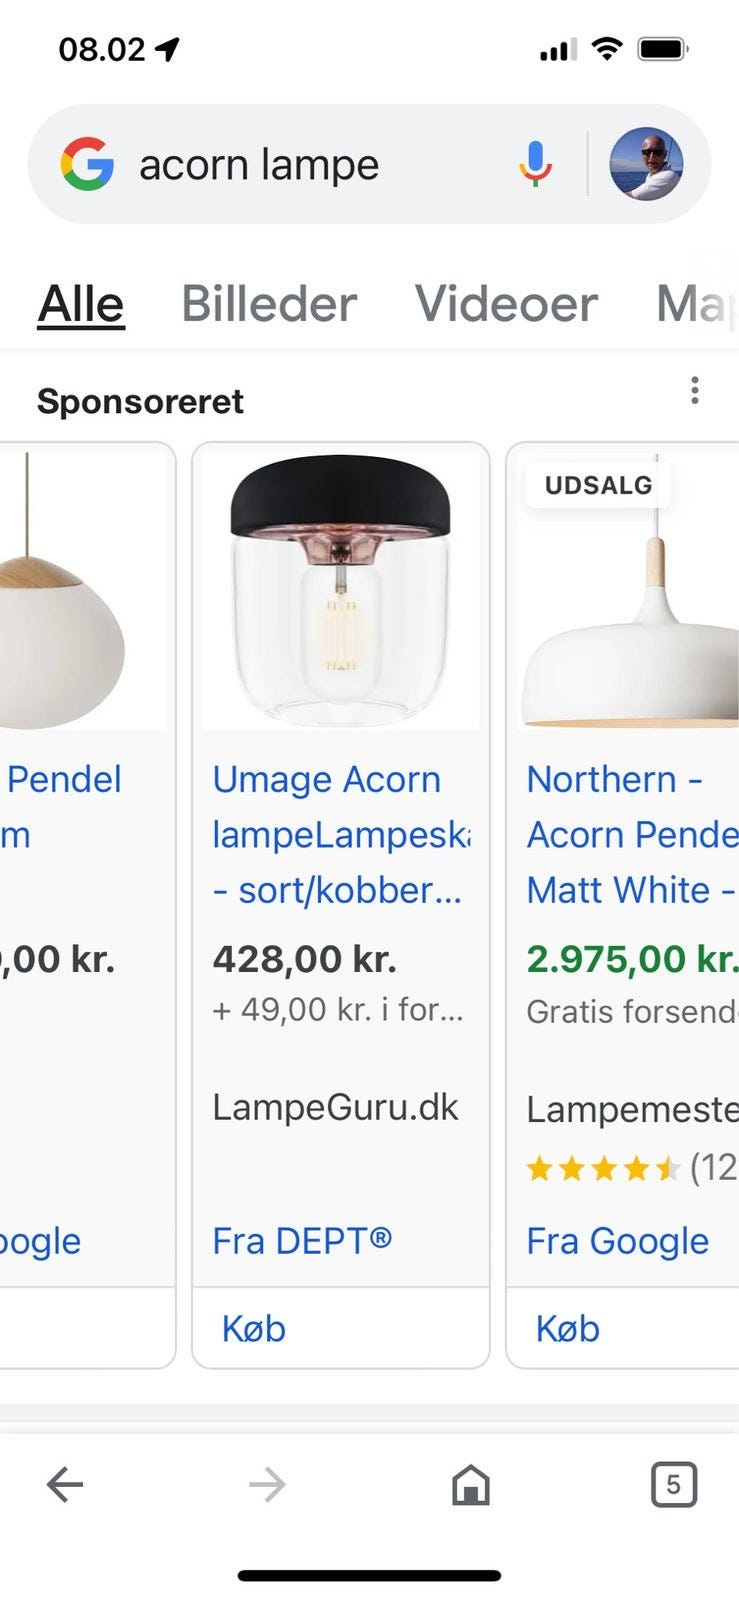This screenshot has width=739, height=1600.
Task: Open the LampeGuru.dk seller name
Action: (335, 1107)
